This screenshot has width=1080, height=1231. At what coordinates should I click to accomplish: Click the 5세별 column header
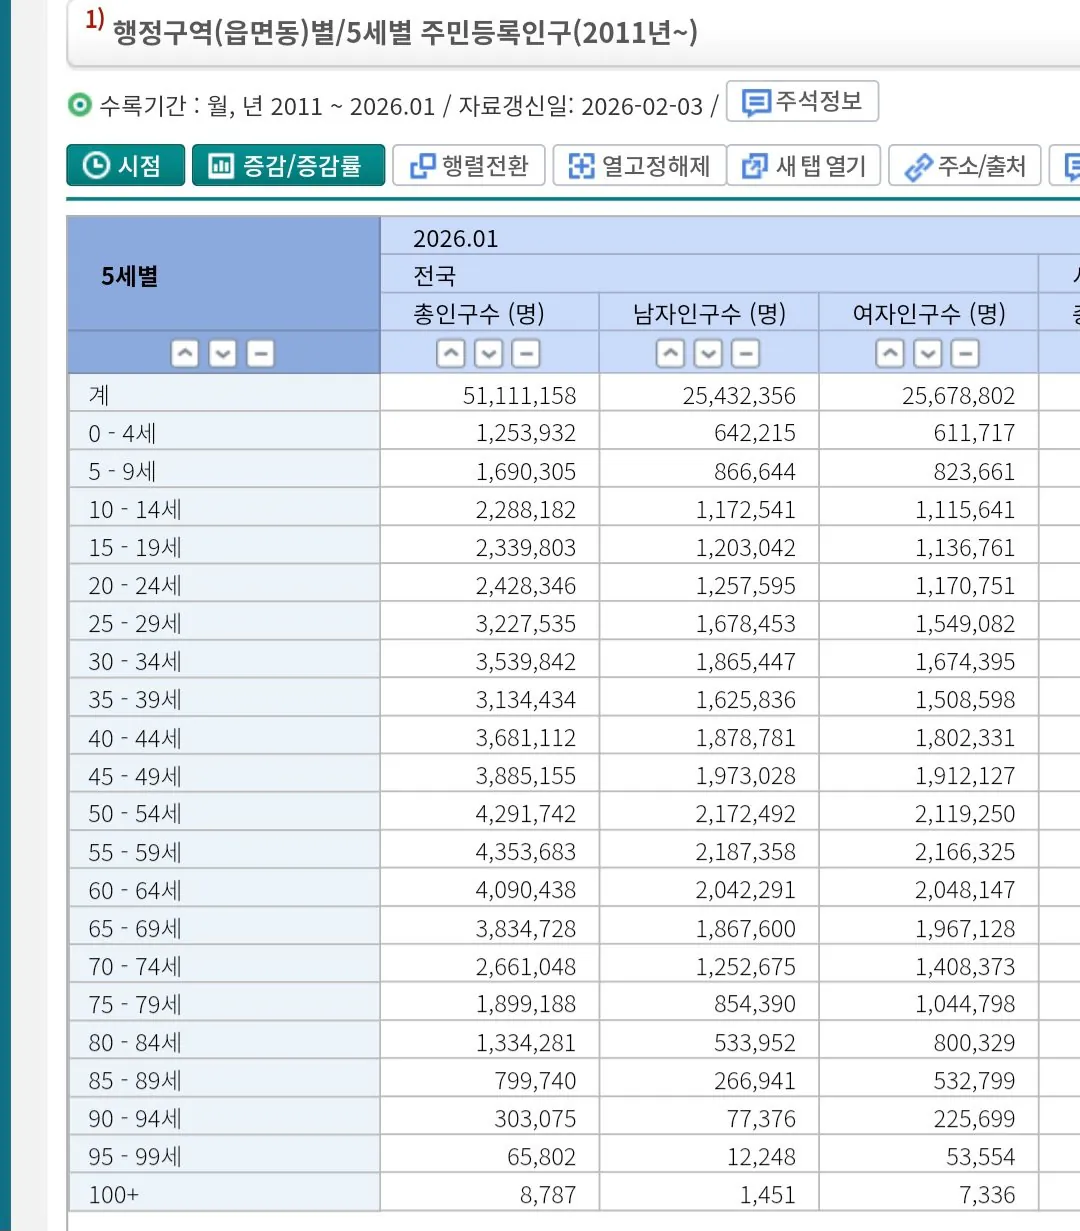[224, 275]
